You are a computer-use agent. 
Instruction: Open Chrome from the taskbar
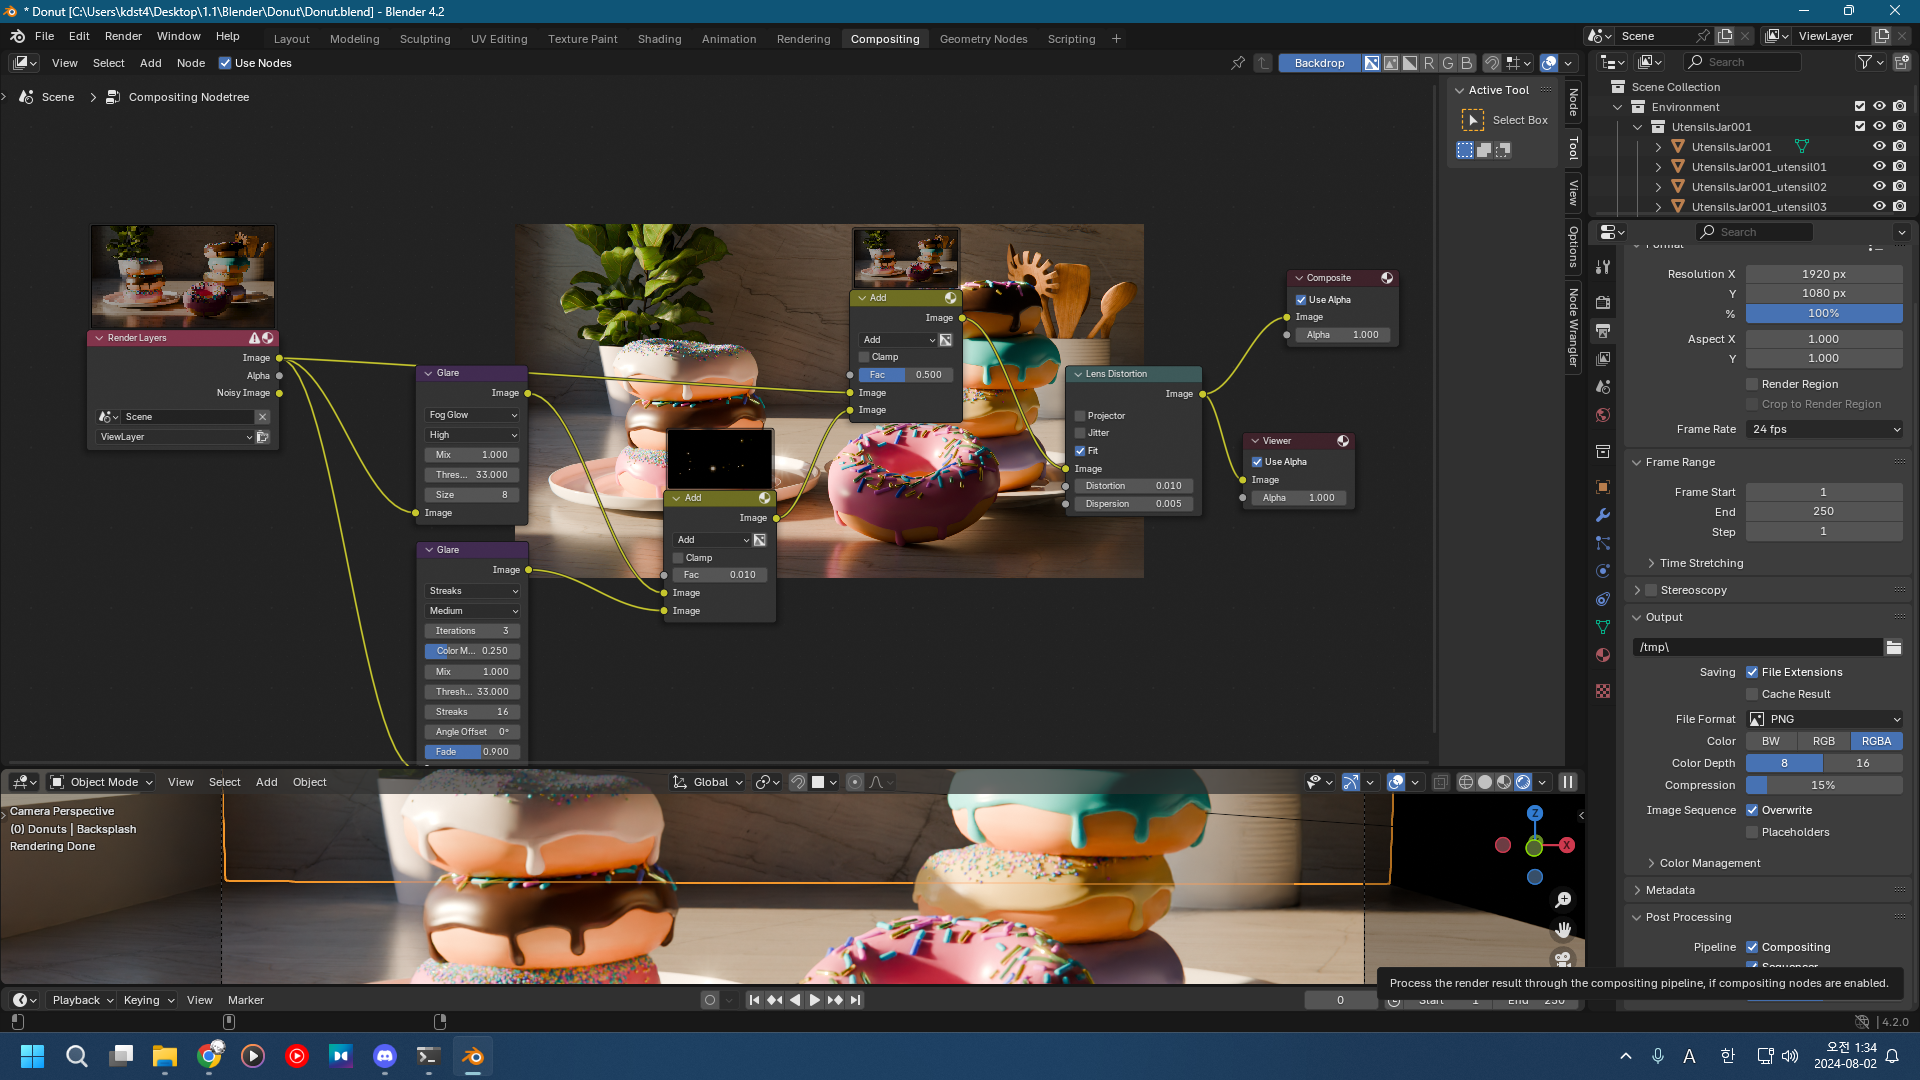click(x=210, y=1056)
